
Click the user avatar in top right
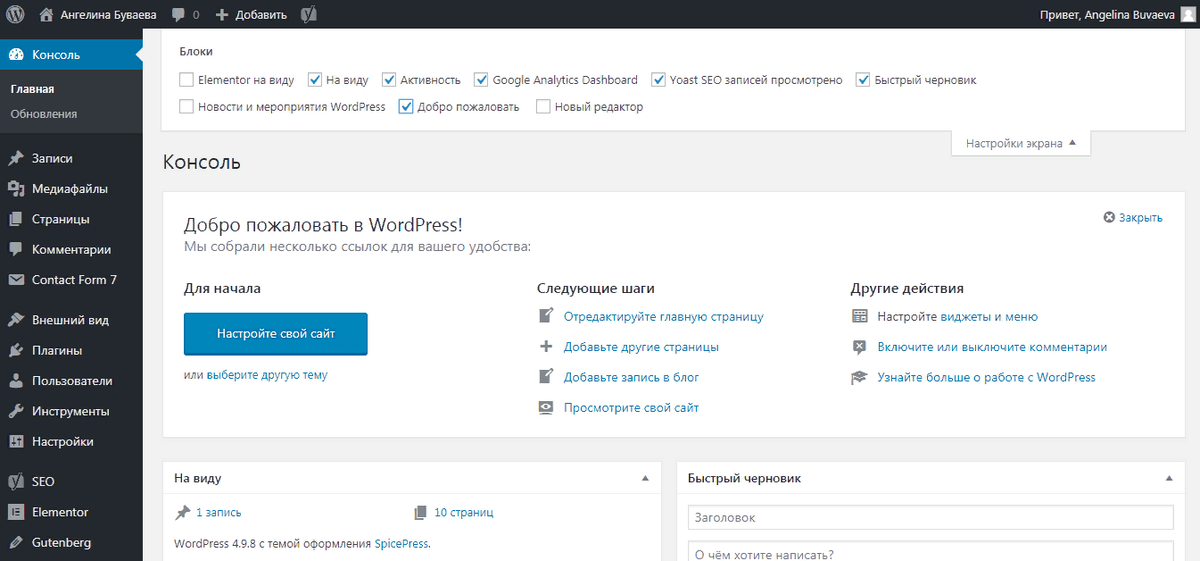1187,15
